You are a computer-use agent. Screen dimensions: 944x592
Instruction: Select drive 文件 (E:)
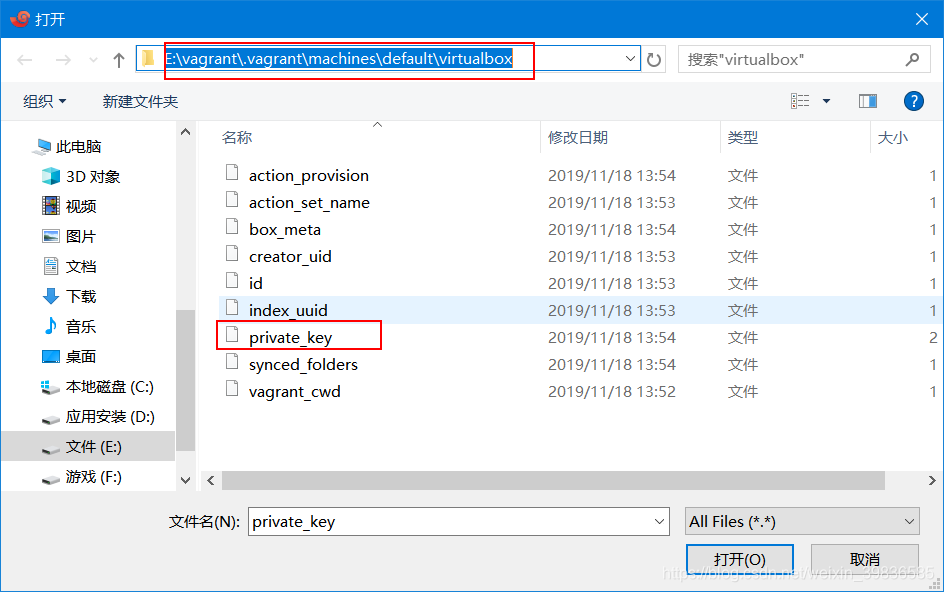(x=88, y=447)
